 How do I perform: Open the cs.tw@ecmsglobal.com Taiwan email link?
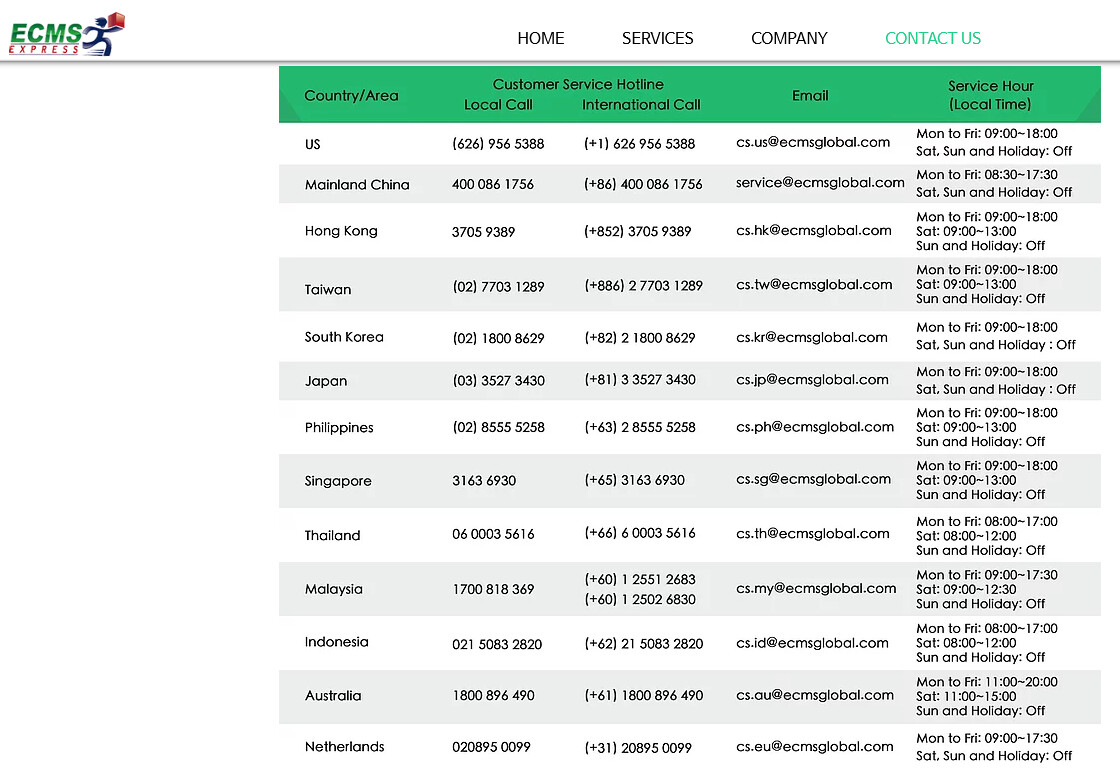pos(814,284)
